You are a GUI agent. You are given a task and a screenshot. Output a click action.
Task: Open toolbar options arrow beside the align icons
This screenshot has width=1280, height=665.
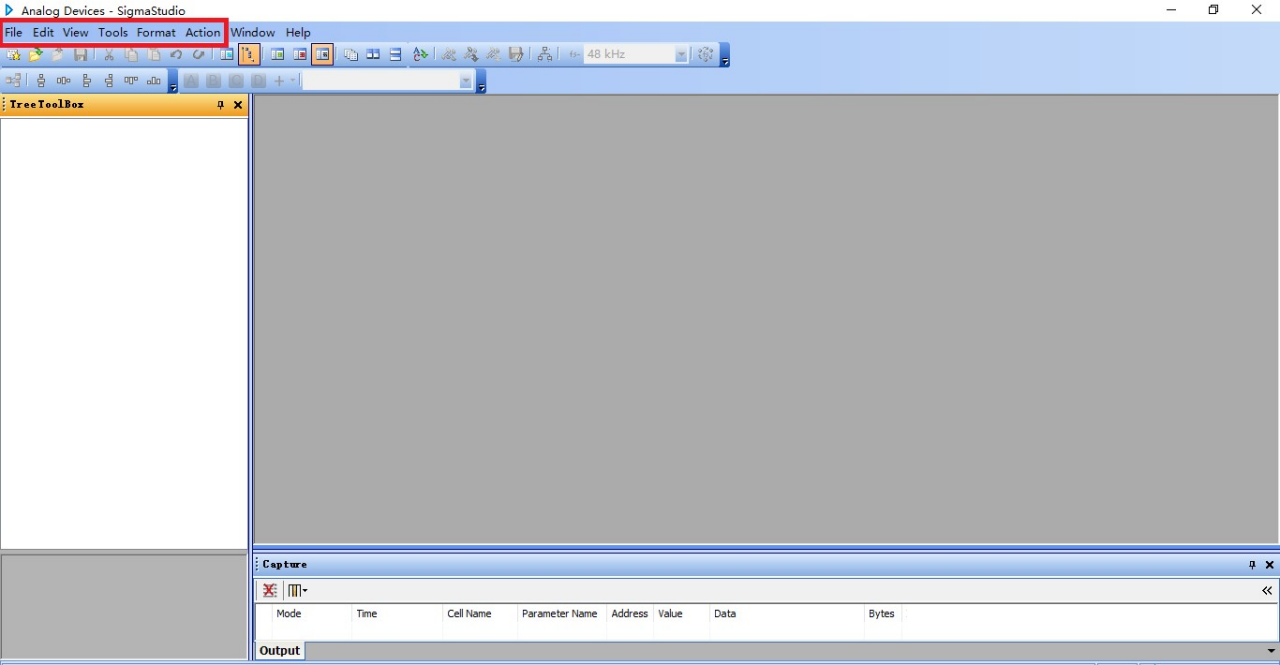(x=173, y=81)
